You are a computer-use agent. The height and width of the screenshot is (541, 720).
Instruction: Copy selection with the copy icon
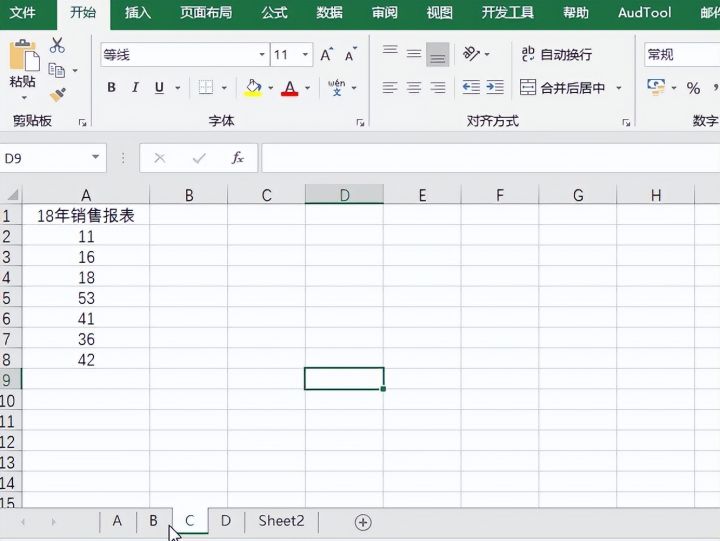click(57, 70)
